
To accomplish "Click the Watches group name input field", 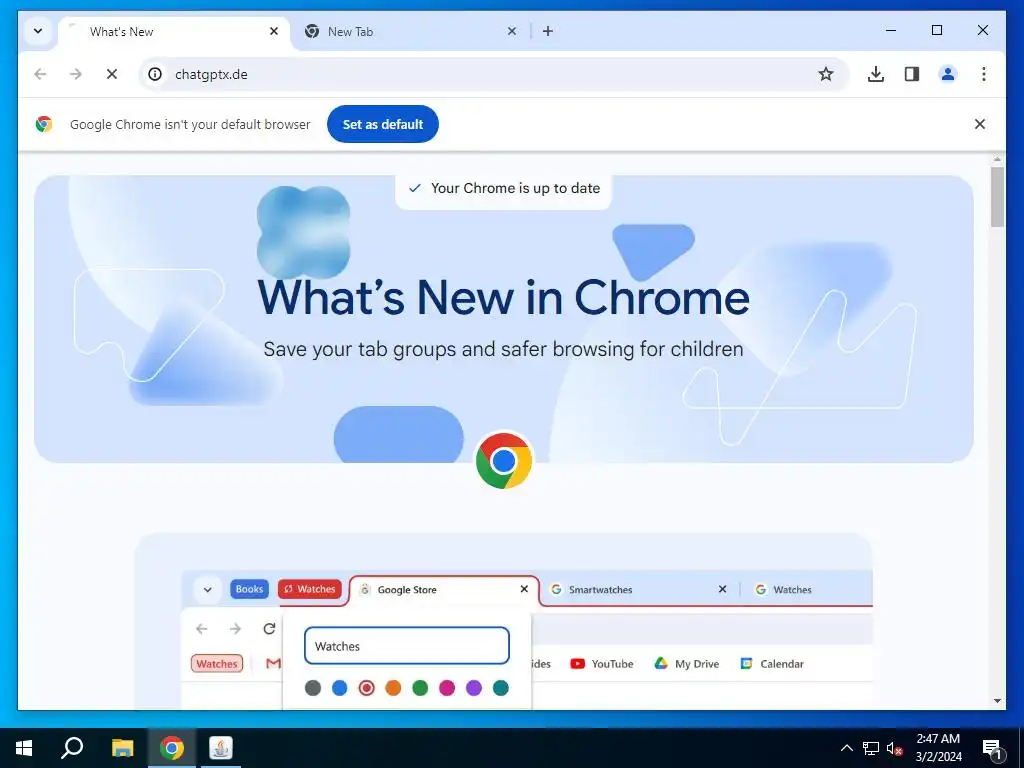I will 406,646.
